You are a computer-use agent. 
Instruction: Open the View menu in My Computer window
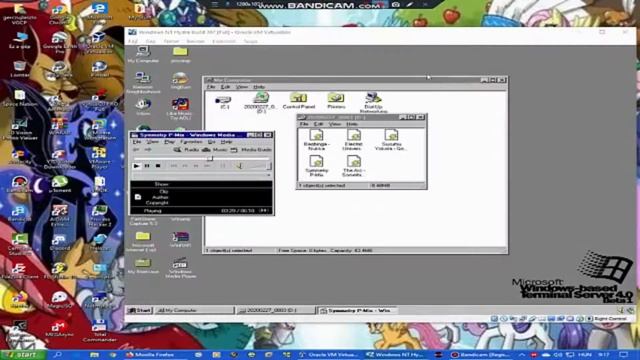click(242, 87)
